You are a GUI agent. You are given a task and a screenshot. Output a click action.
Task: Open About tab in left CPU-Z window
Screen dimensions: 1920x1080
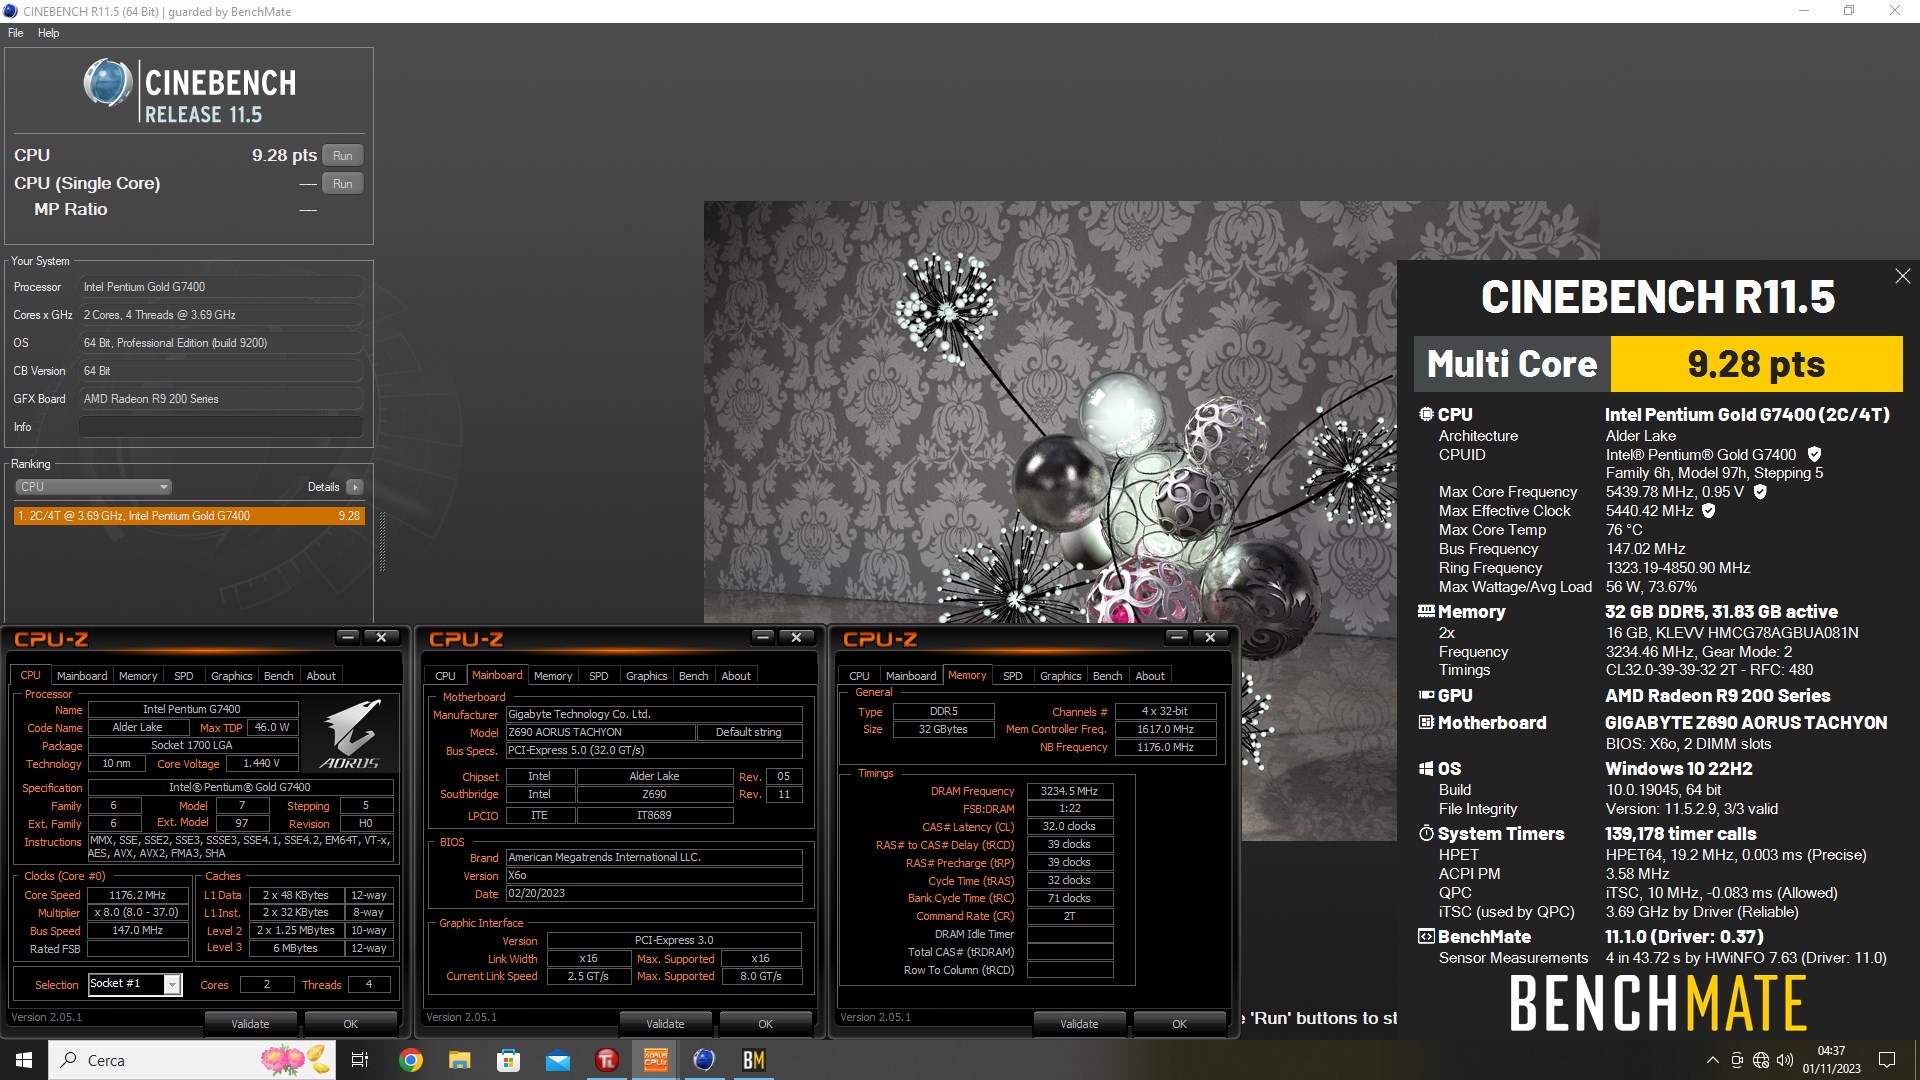[321, 676]
